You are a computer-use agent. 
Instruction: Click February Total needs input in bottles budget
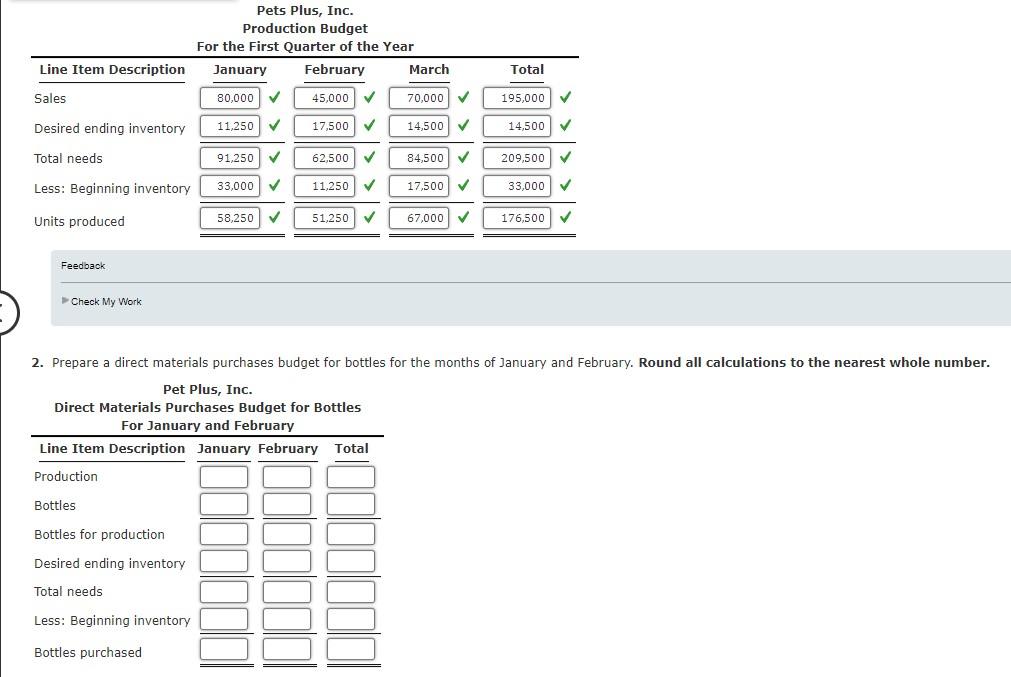(287, 592)
